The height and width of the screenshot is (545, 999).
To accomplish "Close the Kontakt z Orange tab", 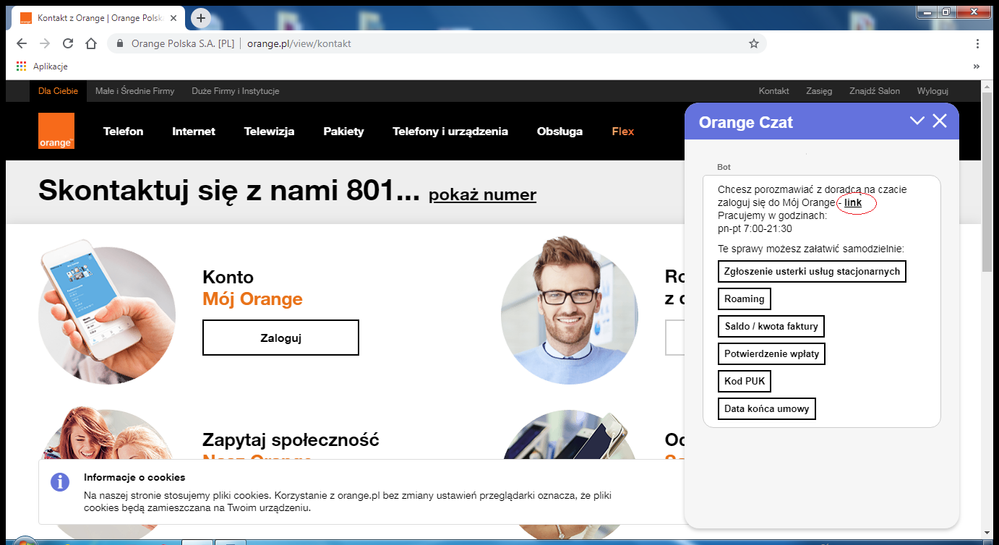I will click(173, 18).
